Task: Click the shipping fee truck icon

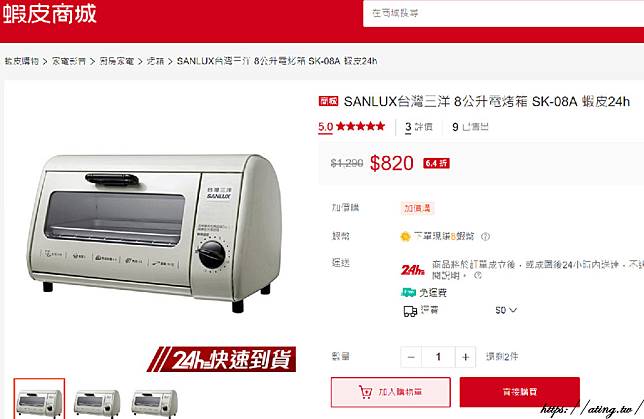Action: click(410, 311)
